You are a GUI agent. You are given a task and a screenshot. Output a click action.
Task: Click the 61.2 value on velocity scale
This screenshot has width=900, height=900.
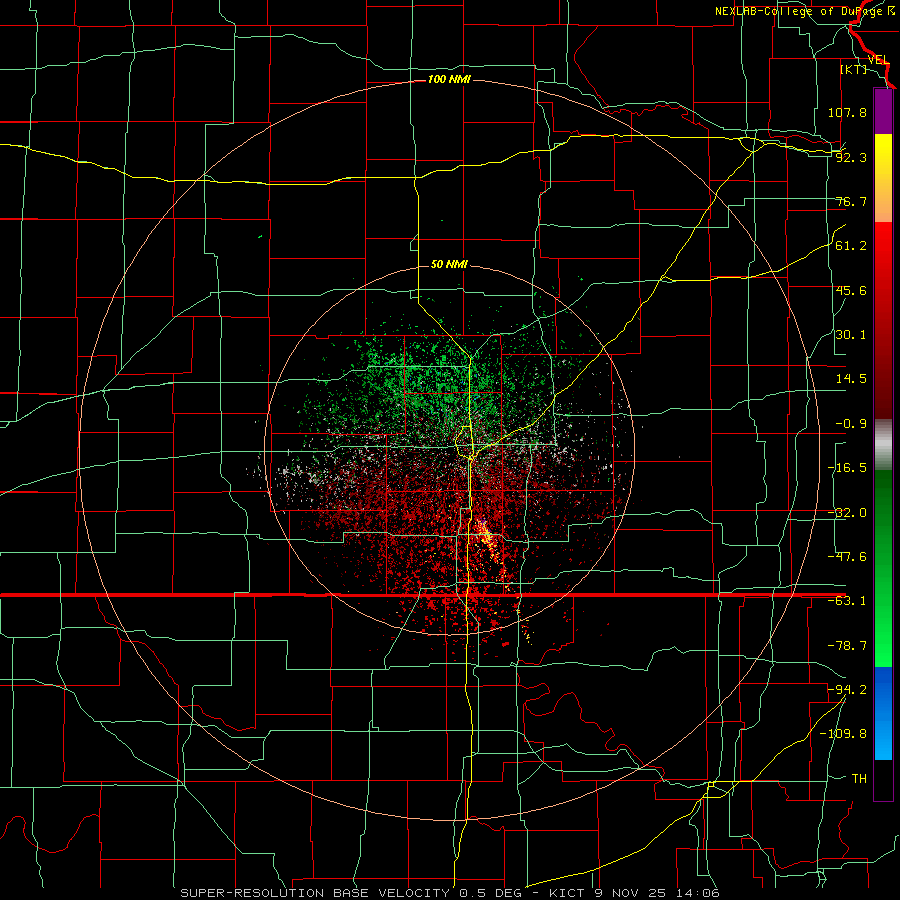click(851, 246)
